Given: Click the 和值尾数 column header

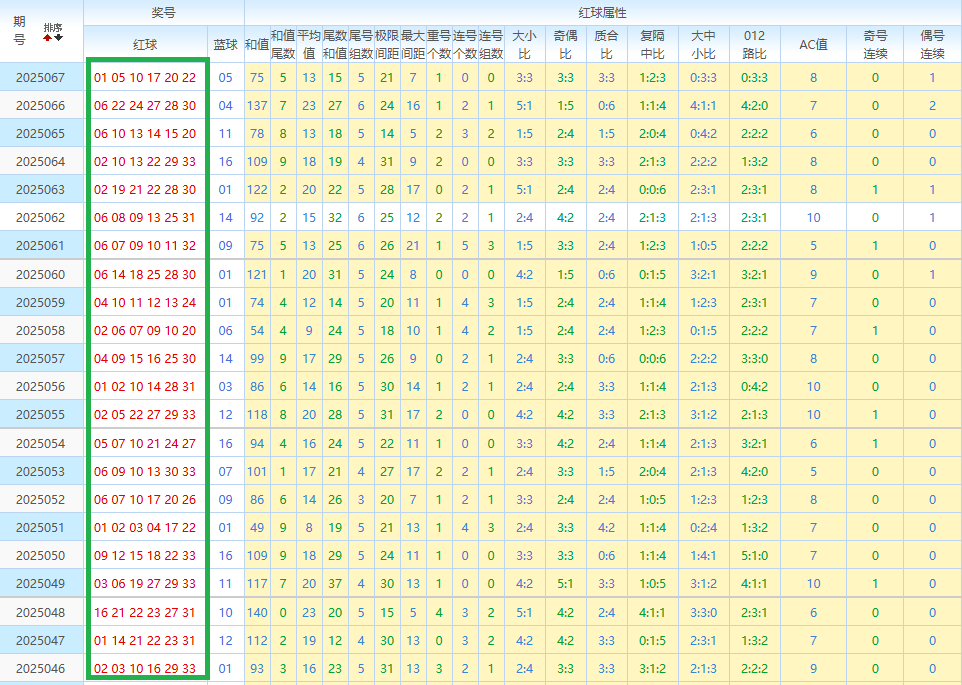Looking at the screenshot, I should (283, 44).
